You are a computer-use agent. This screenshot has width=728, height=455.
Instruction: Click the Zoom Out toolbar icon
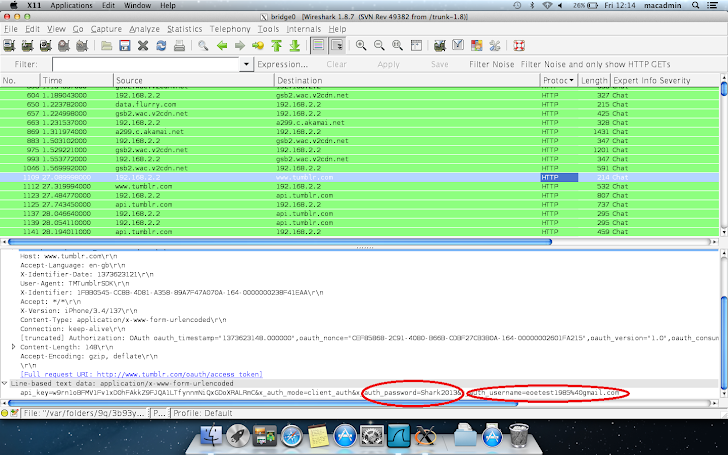tap(378, 46)
